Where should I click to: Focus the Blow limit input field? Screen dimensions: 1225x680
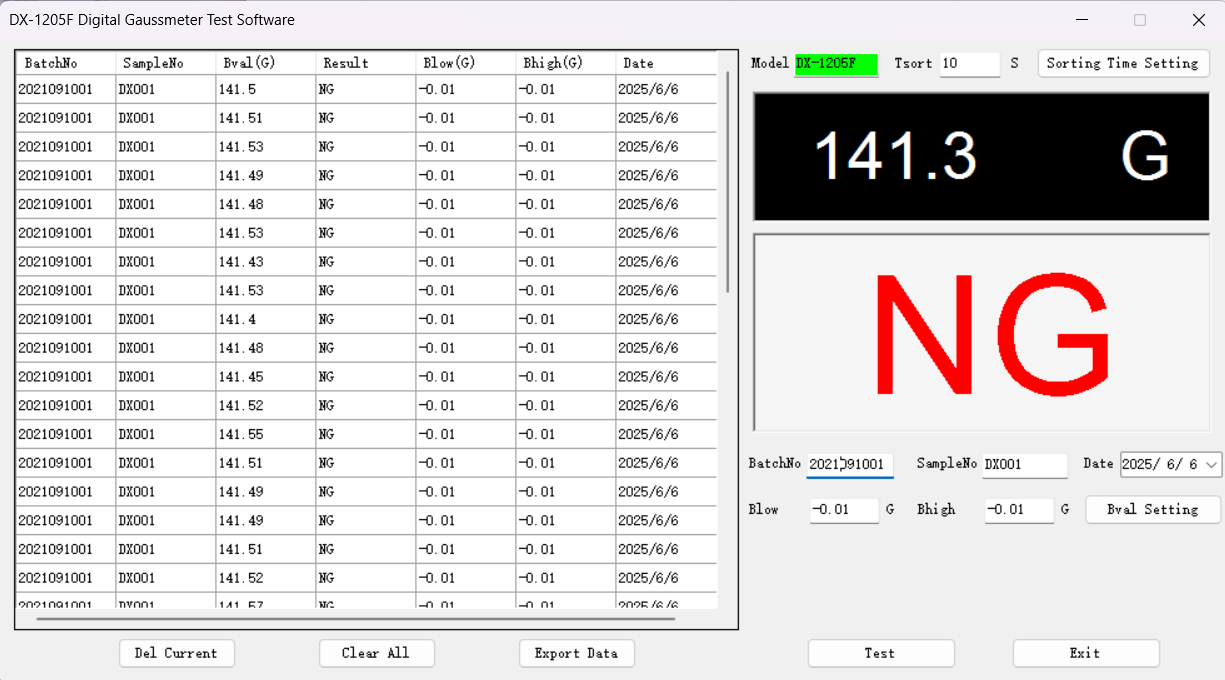[x=843, y=510]
